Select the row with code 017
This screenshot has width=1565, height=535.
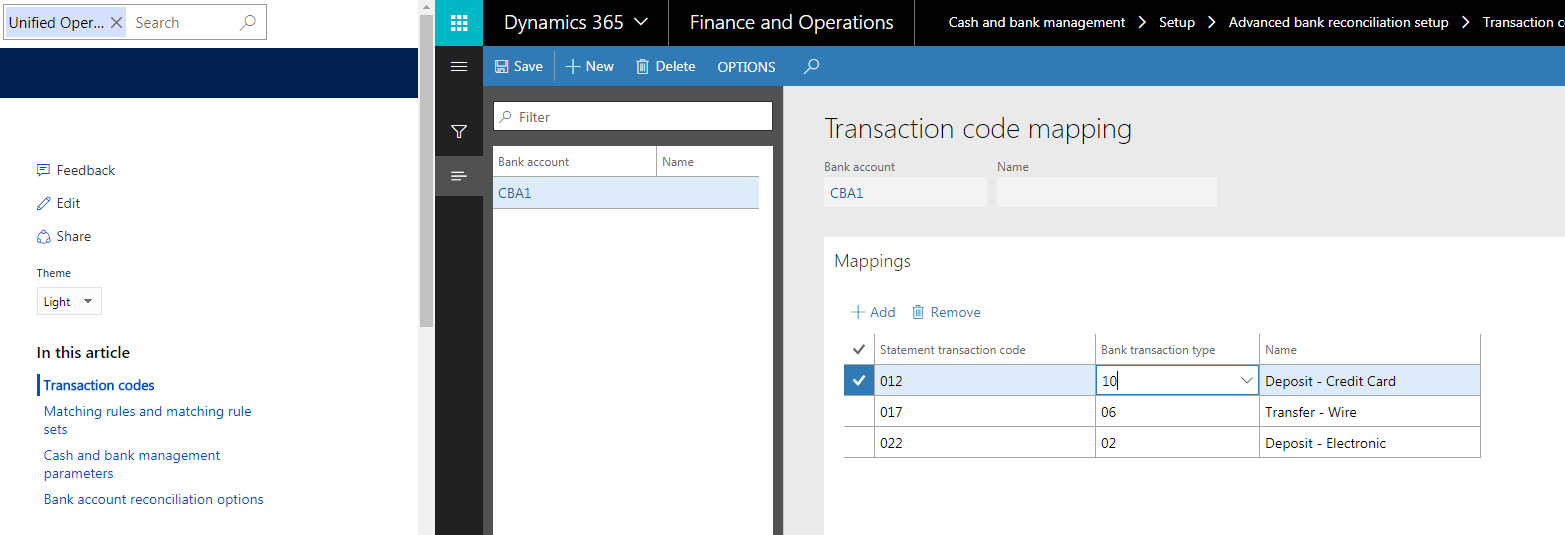(859, 412)
